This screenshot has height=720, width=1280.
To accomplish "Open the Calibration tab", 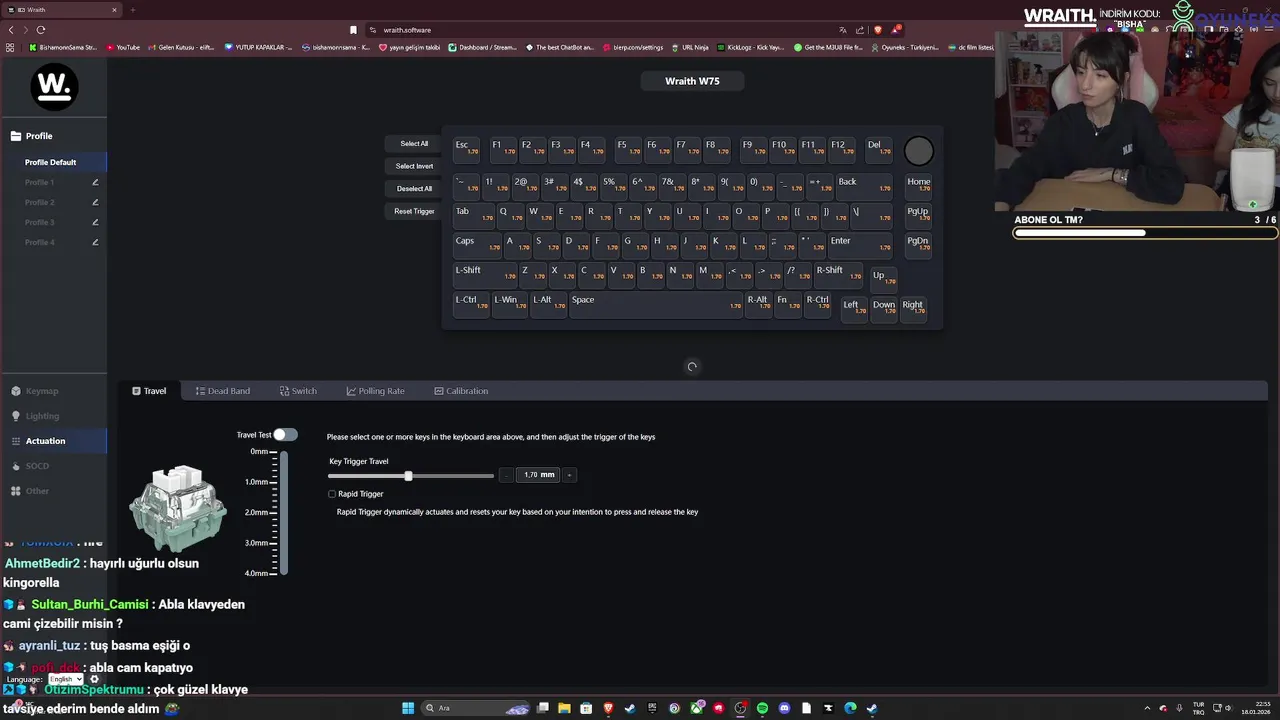I will [461, 391].
